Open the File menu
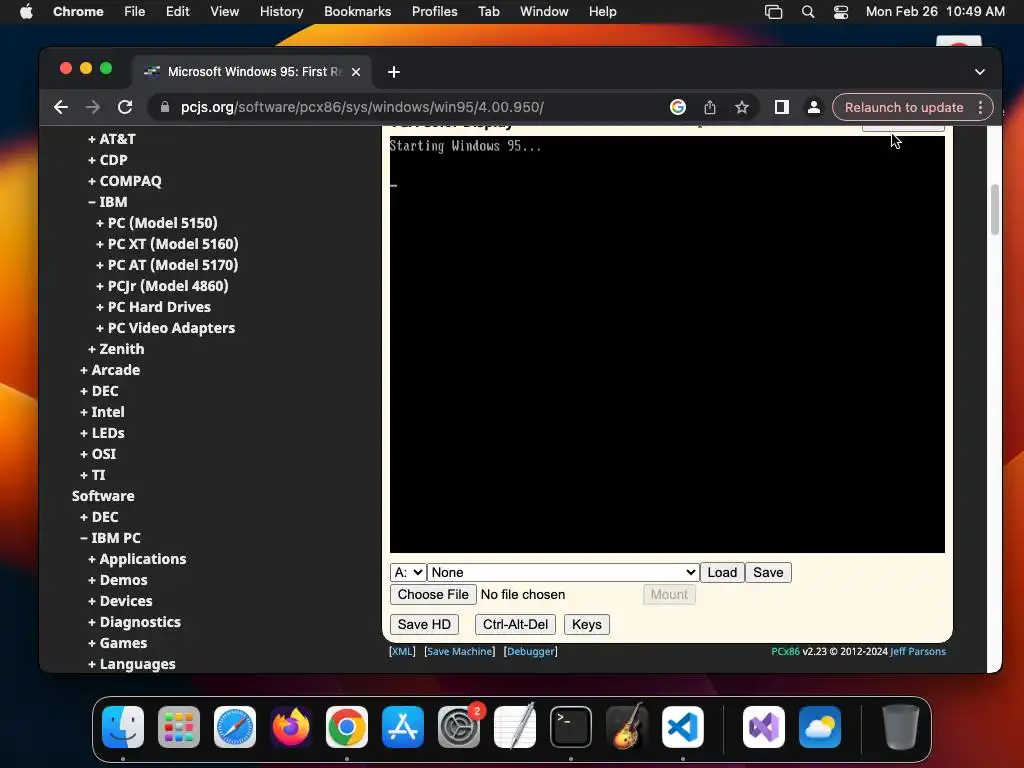The height and width of the screenshot is (768, 1024). click(135, 12)
